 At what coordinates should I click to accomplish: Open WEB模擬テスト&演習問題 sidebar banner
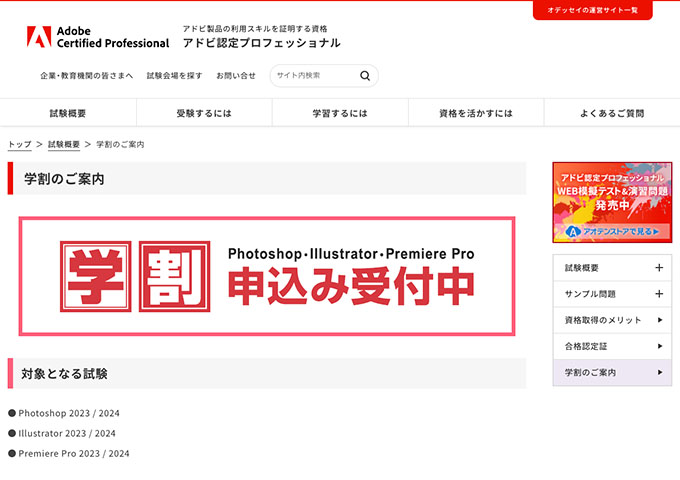(x=612, y=202)
